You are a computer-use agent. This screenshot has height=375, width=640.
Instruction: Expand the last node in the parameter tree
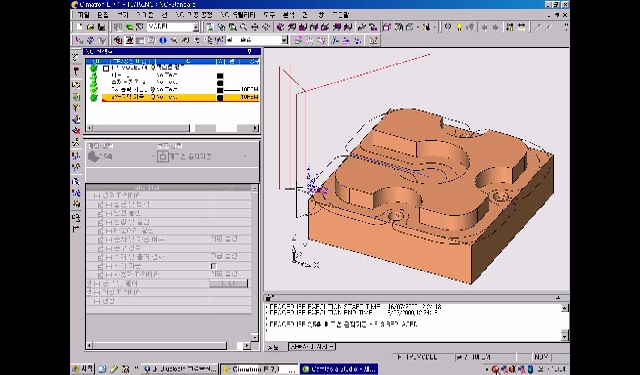[x=97, y=301]
